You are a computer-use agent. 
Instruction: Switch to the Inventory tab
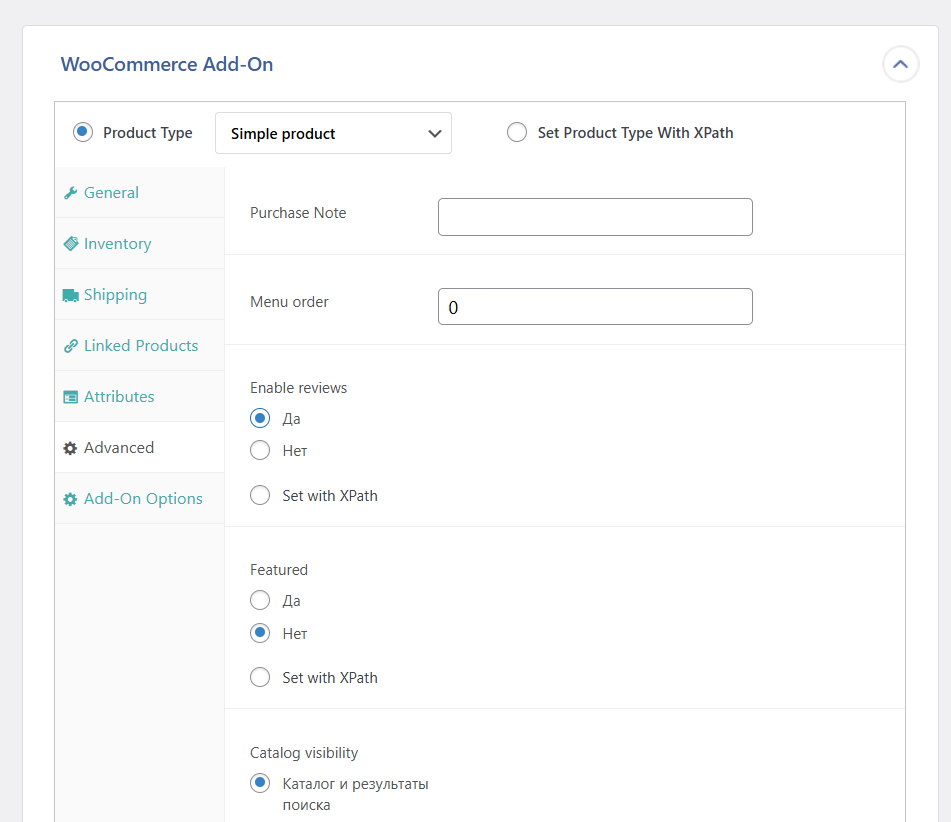(x=117, y=244)
